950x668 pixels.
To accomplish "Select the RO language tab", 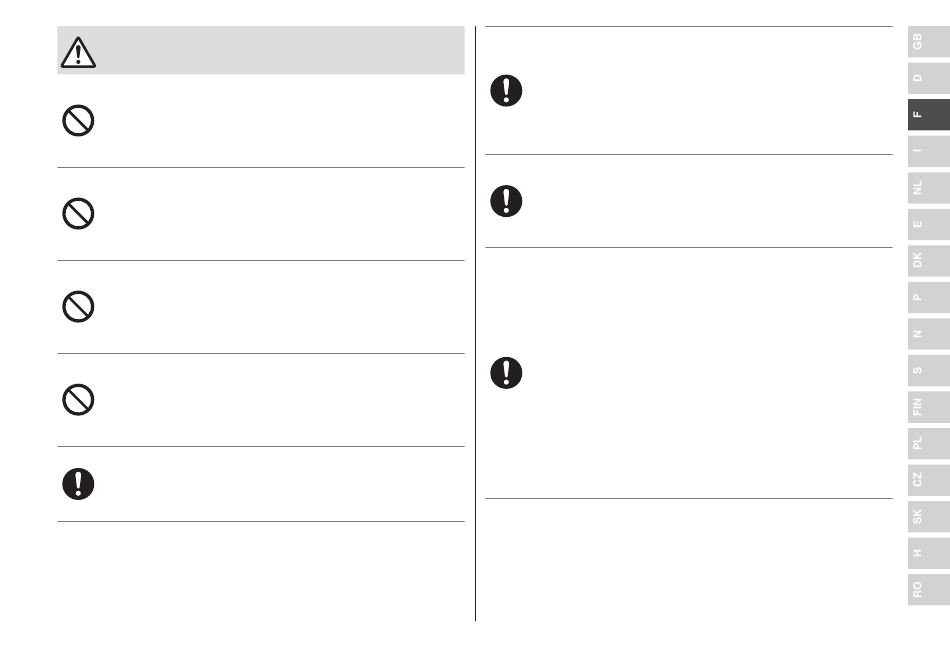I will coord(929,590).
